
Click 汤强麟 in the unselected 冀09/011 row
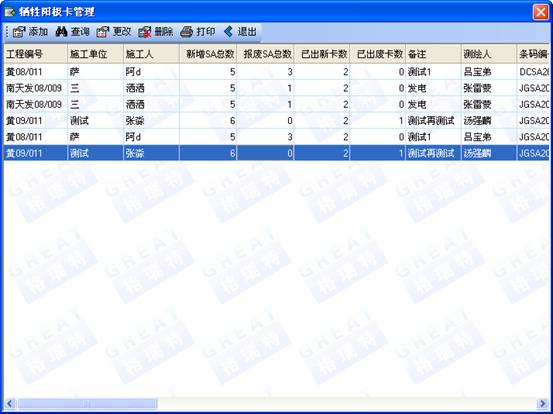point(489,121)
